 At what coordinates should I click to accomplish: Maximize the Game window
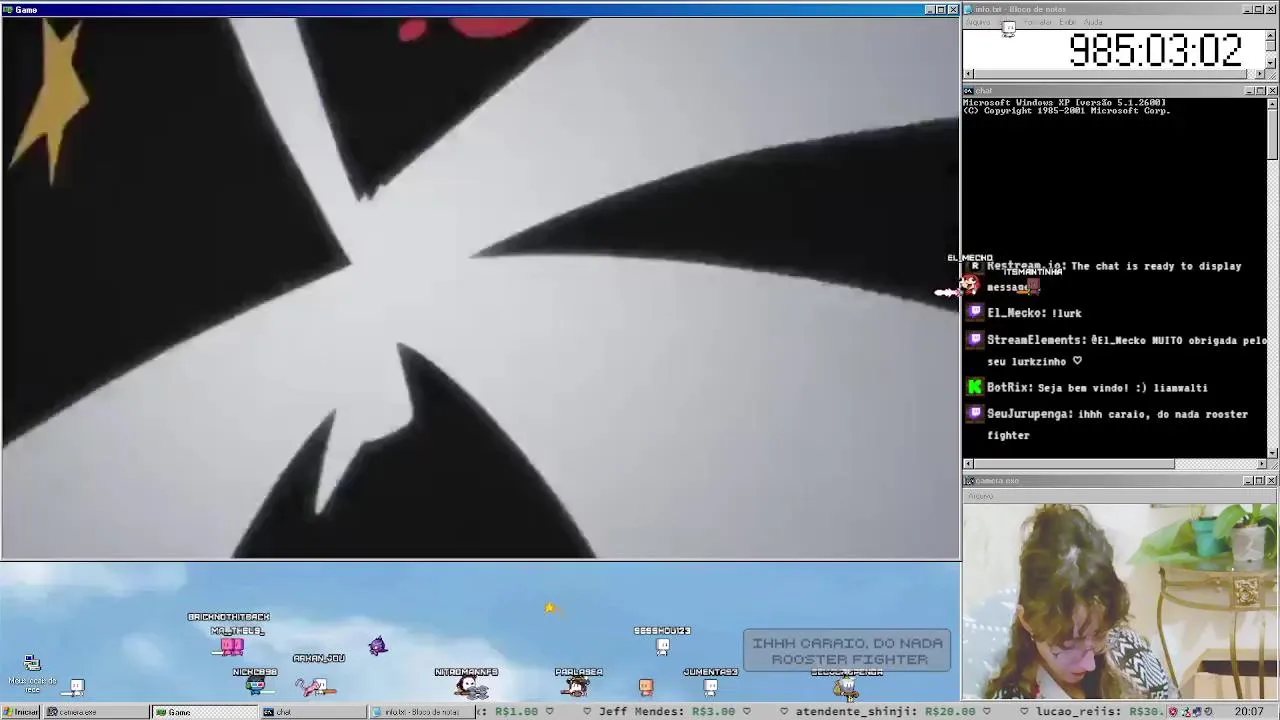tap(940, 9)
